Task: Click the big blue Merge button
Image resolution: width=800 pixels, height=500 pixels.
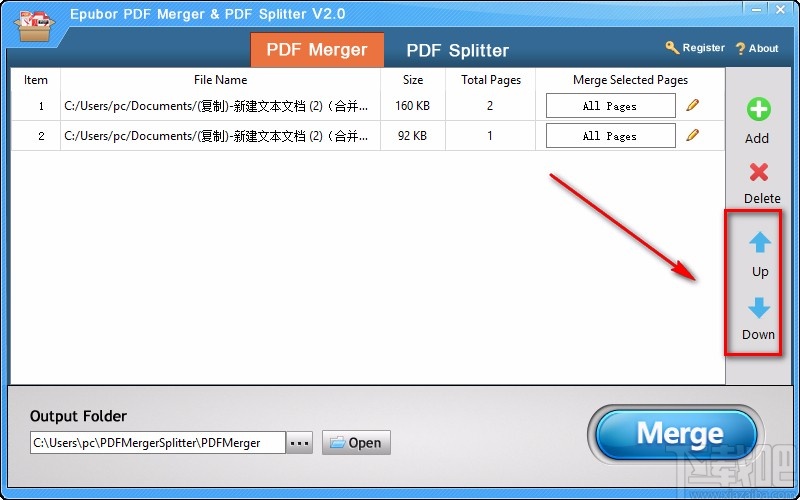Action: [x=677, y=434]
